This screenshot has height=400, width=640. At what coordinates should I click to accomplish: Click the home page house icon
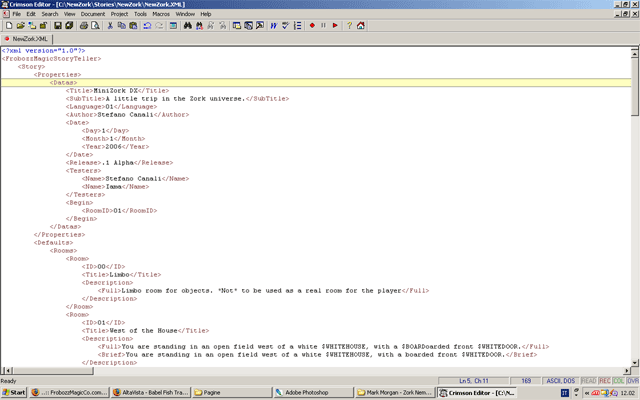pos(361,25)
